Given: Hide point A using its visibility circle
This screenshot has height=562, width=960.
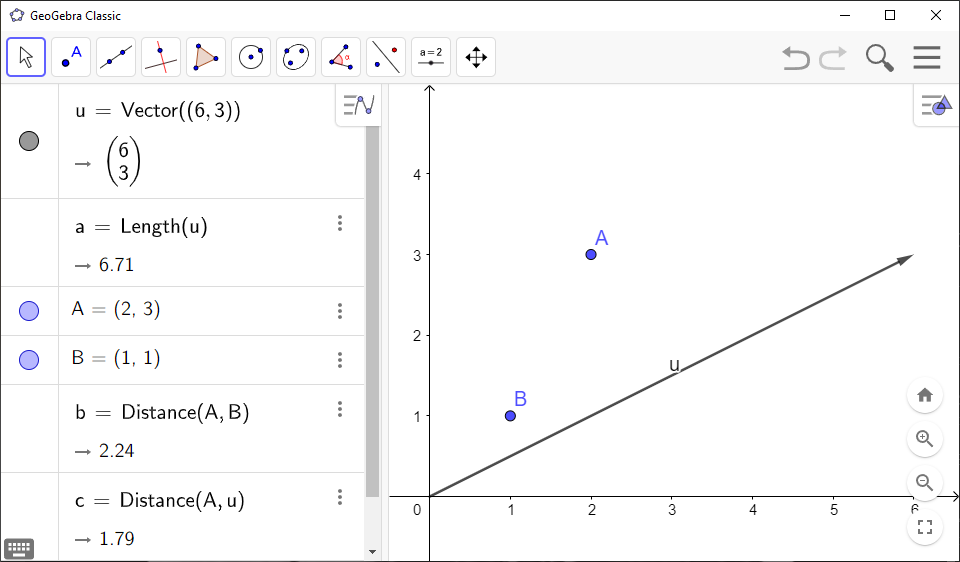Looking at the screenshot, I should pos(29,311).
